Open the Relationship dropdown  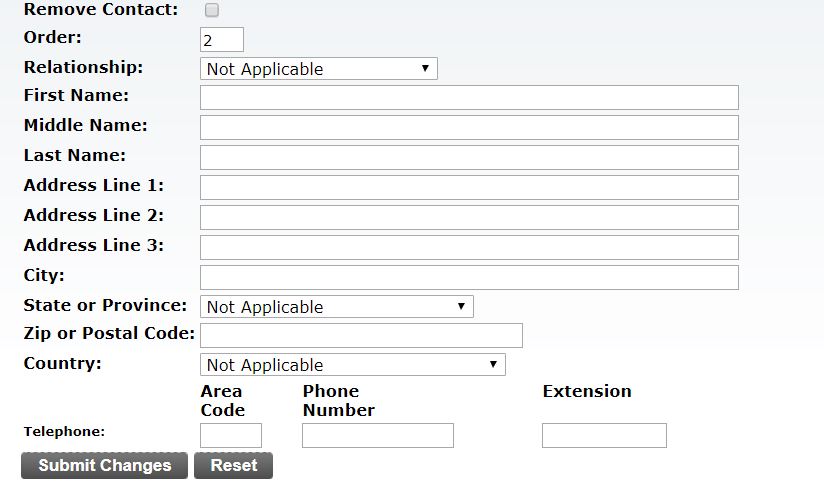318,69
